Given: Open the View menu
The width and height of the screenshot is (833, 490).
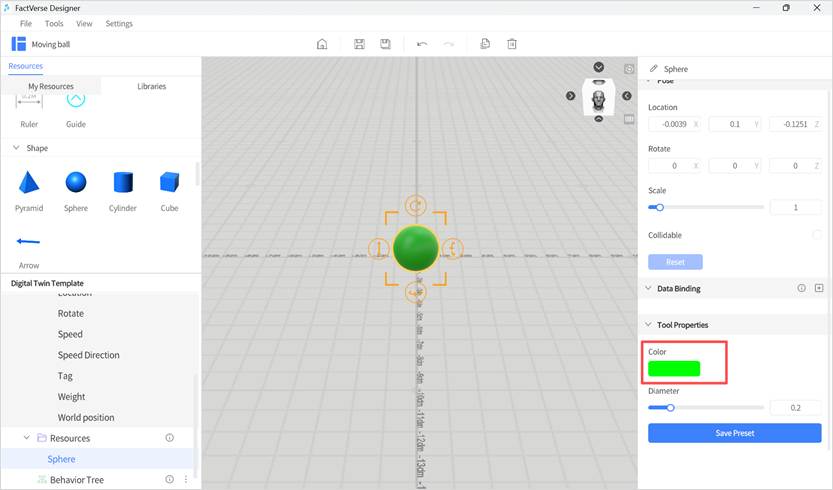Looking at the screenshot, I should pos(84,23).
